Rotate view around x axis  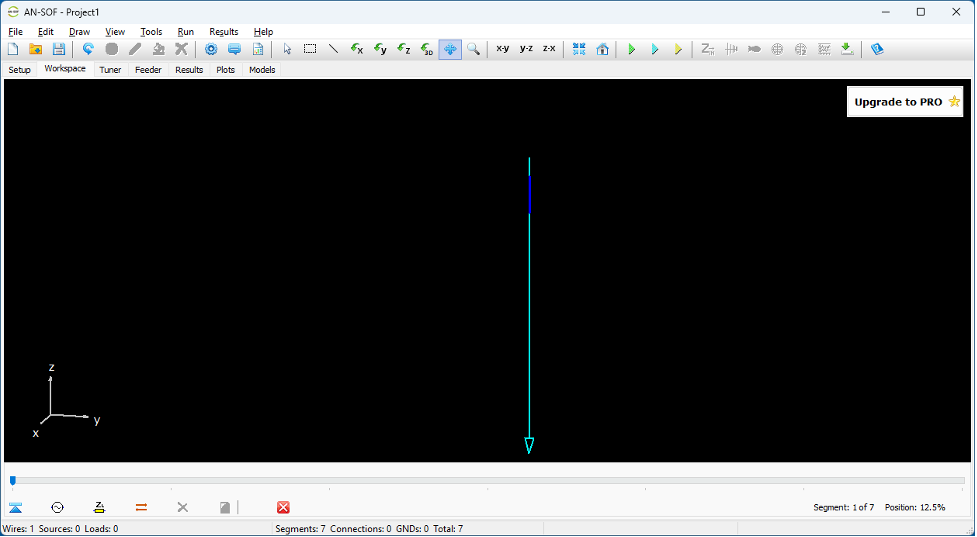click(356, 49)
